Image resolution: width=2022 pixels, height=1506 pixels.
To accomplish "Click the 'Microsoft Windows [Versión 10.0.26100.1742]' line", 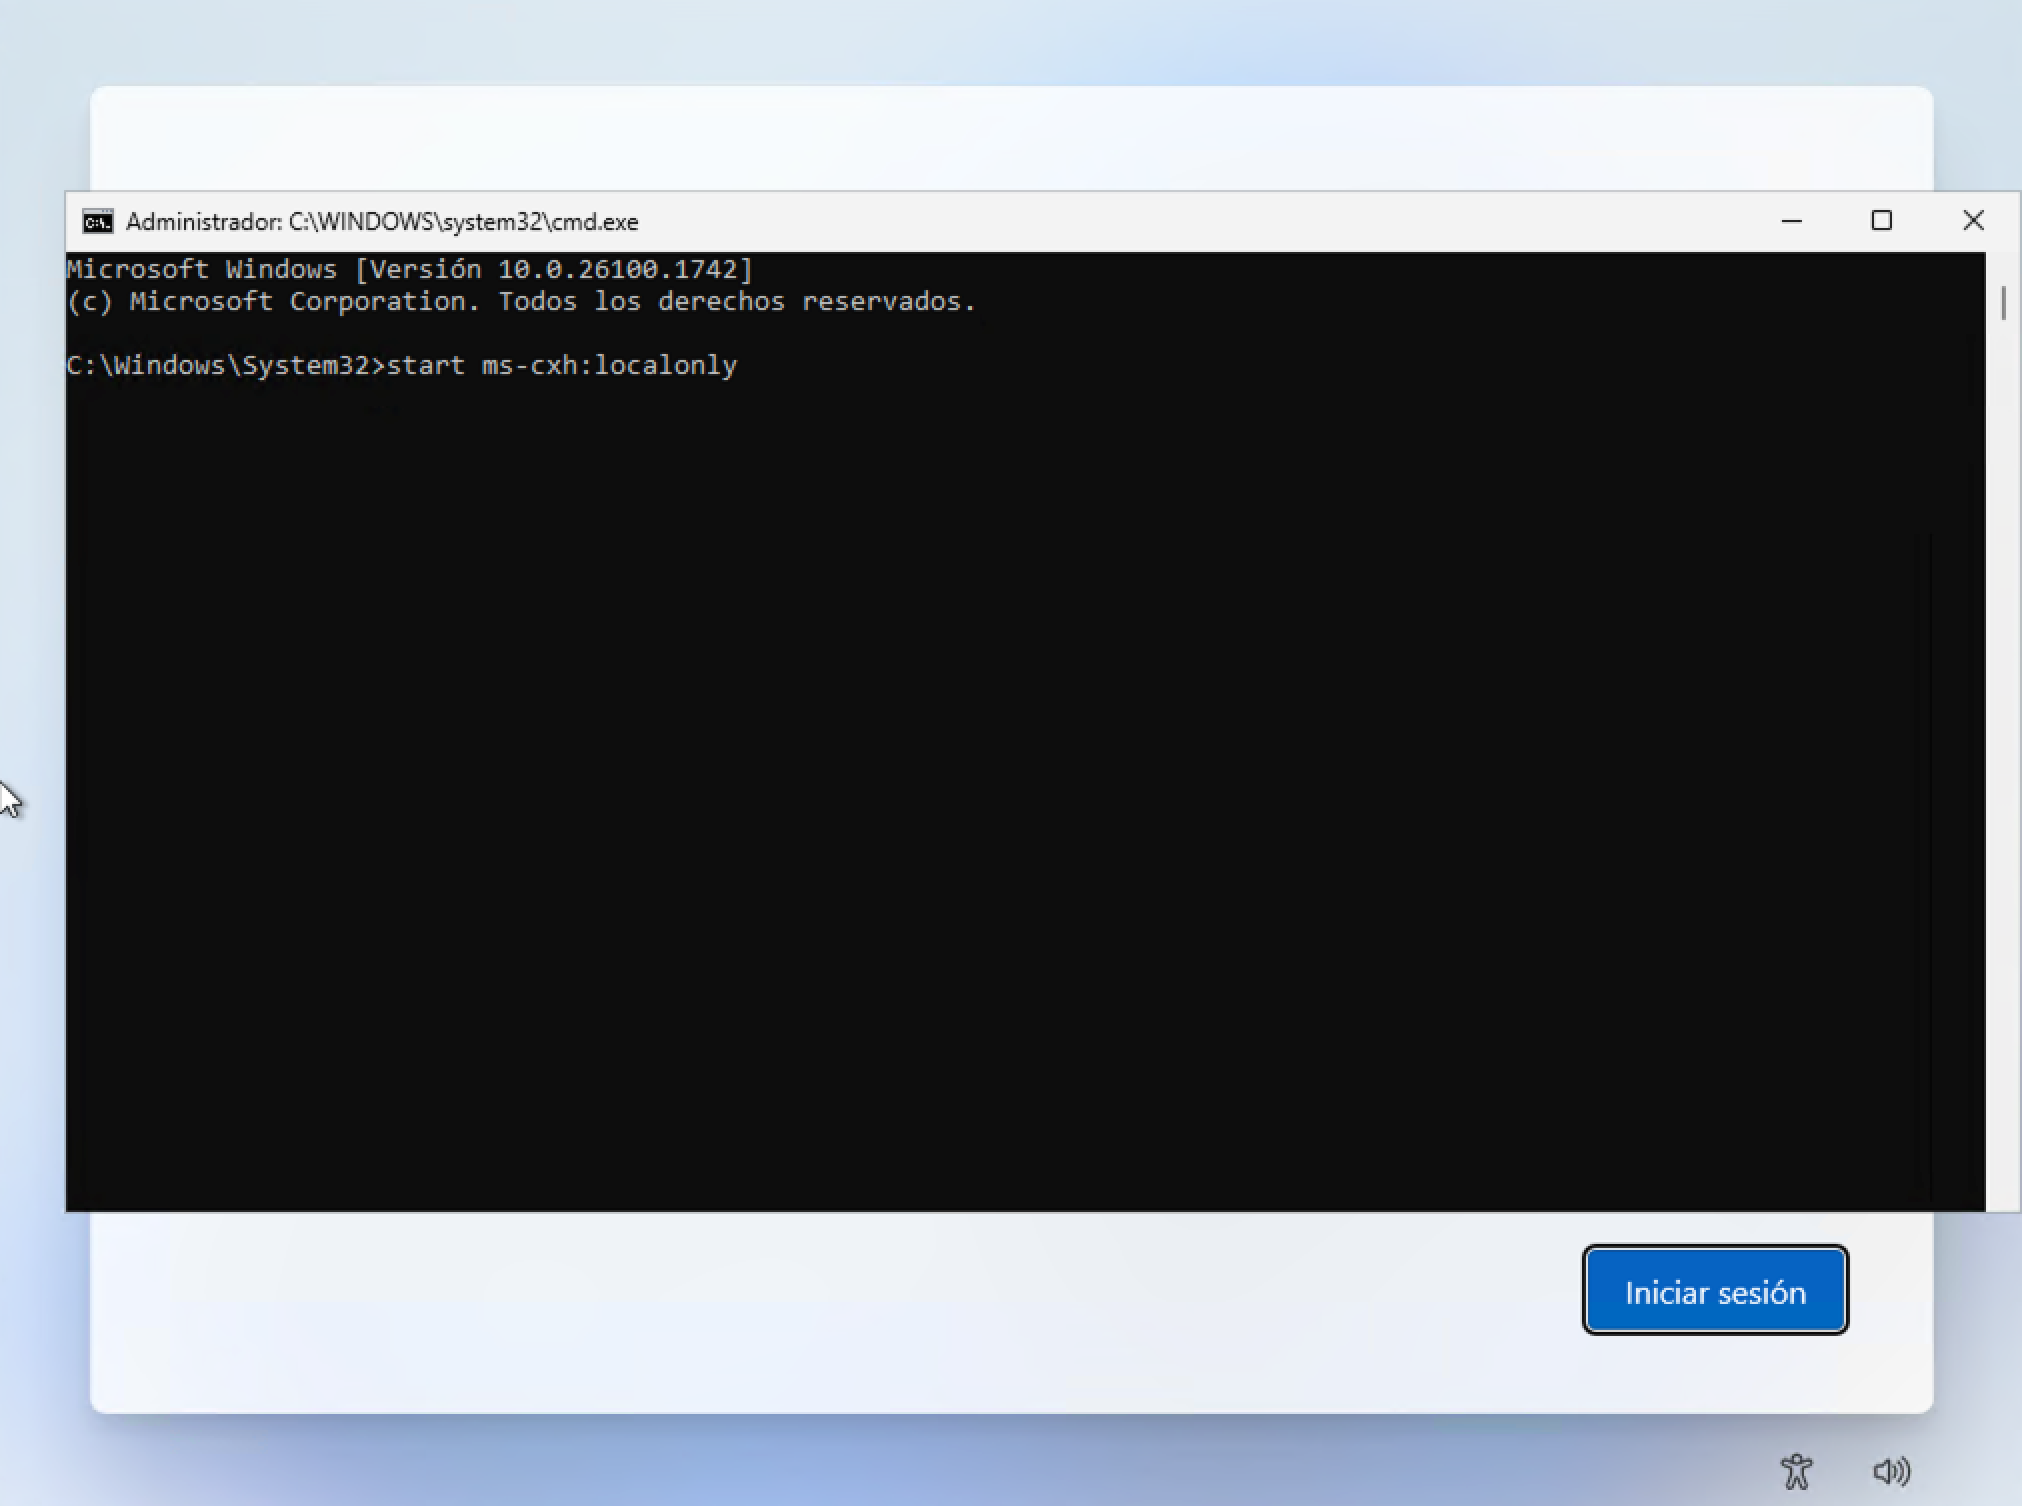I will (x=410, y=269).
